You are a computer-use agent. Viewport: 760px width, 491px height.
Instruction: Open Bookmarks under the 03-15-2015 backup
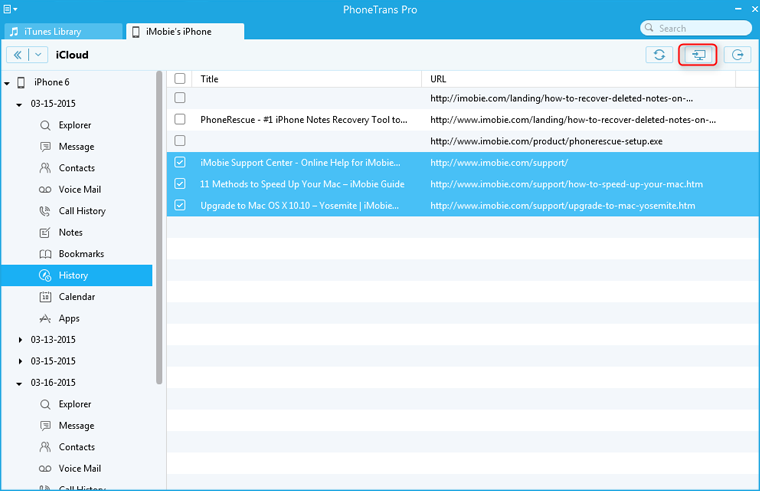coord(80,254)
